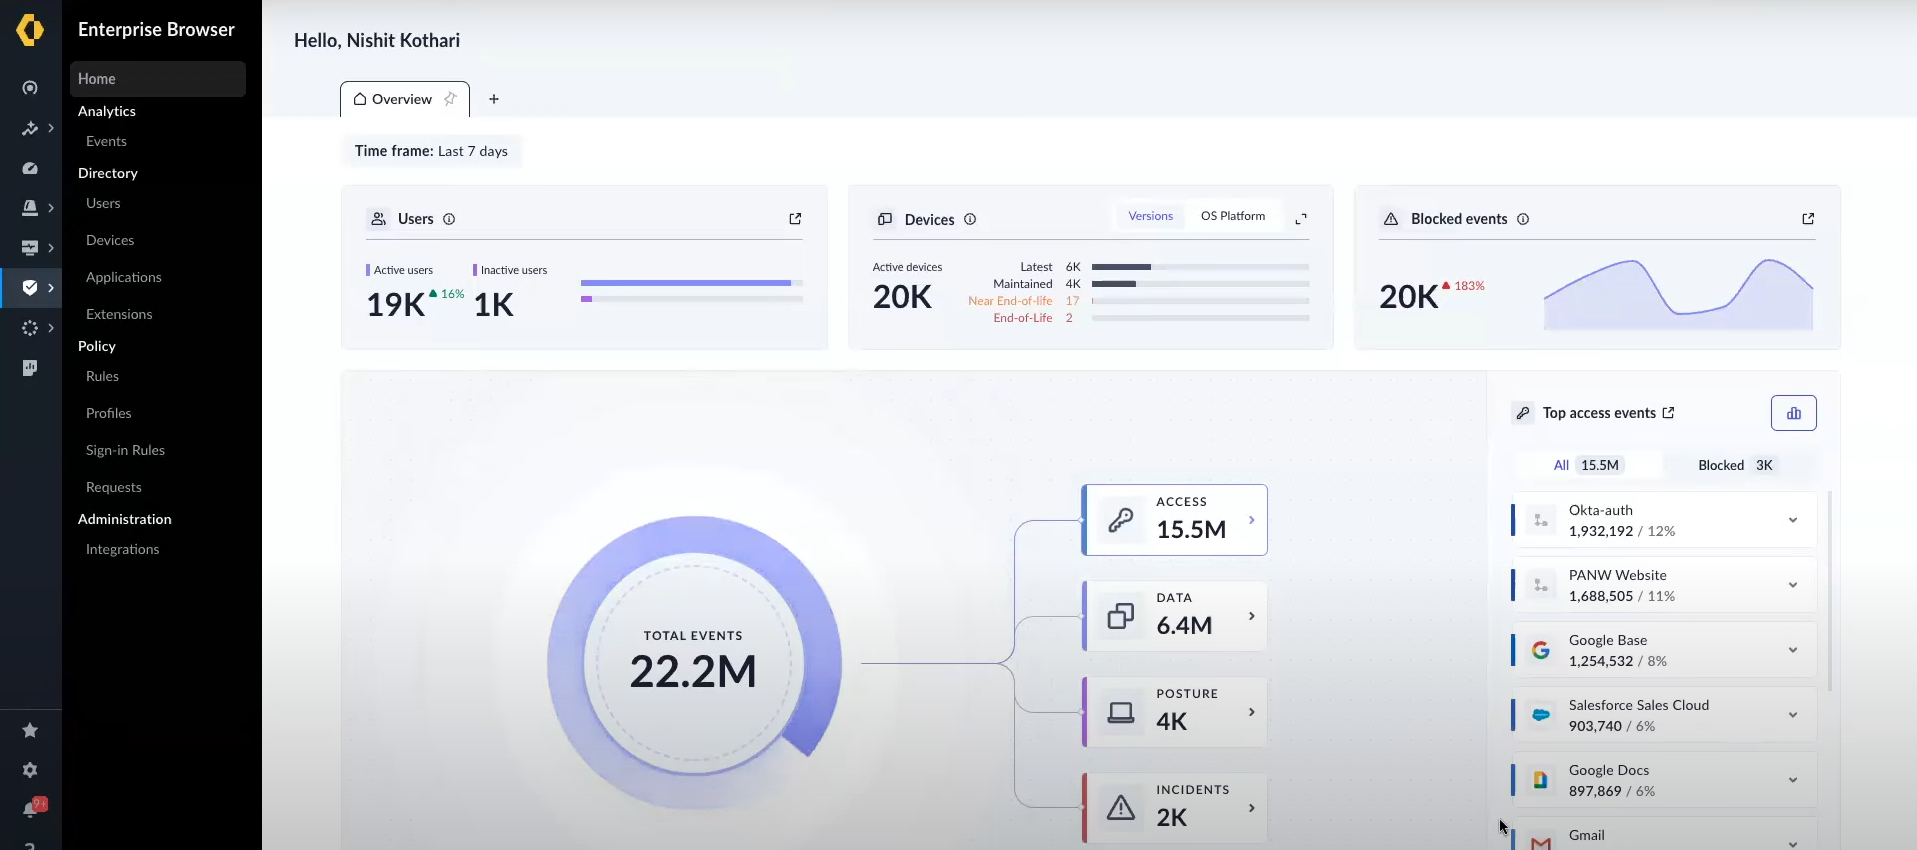Select Versions view in Devices card
The height and width of the screenshot is (850, 1917).
[1150, 216]
